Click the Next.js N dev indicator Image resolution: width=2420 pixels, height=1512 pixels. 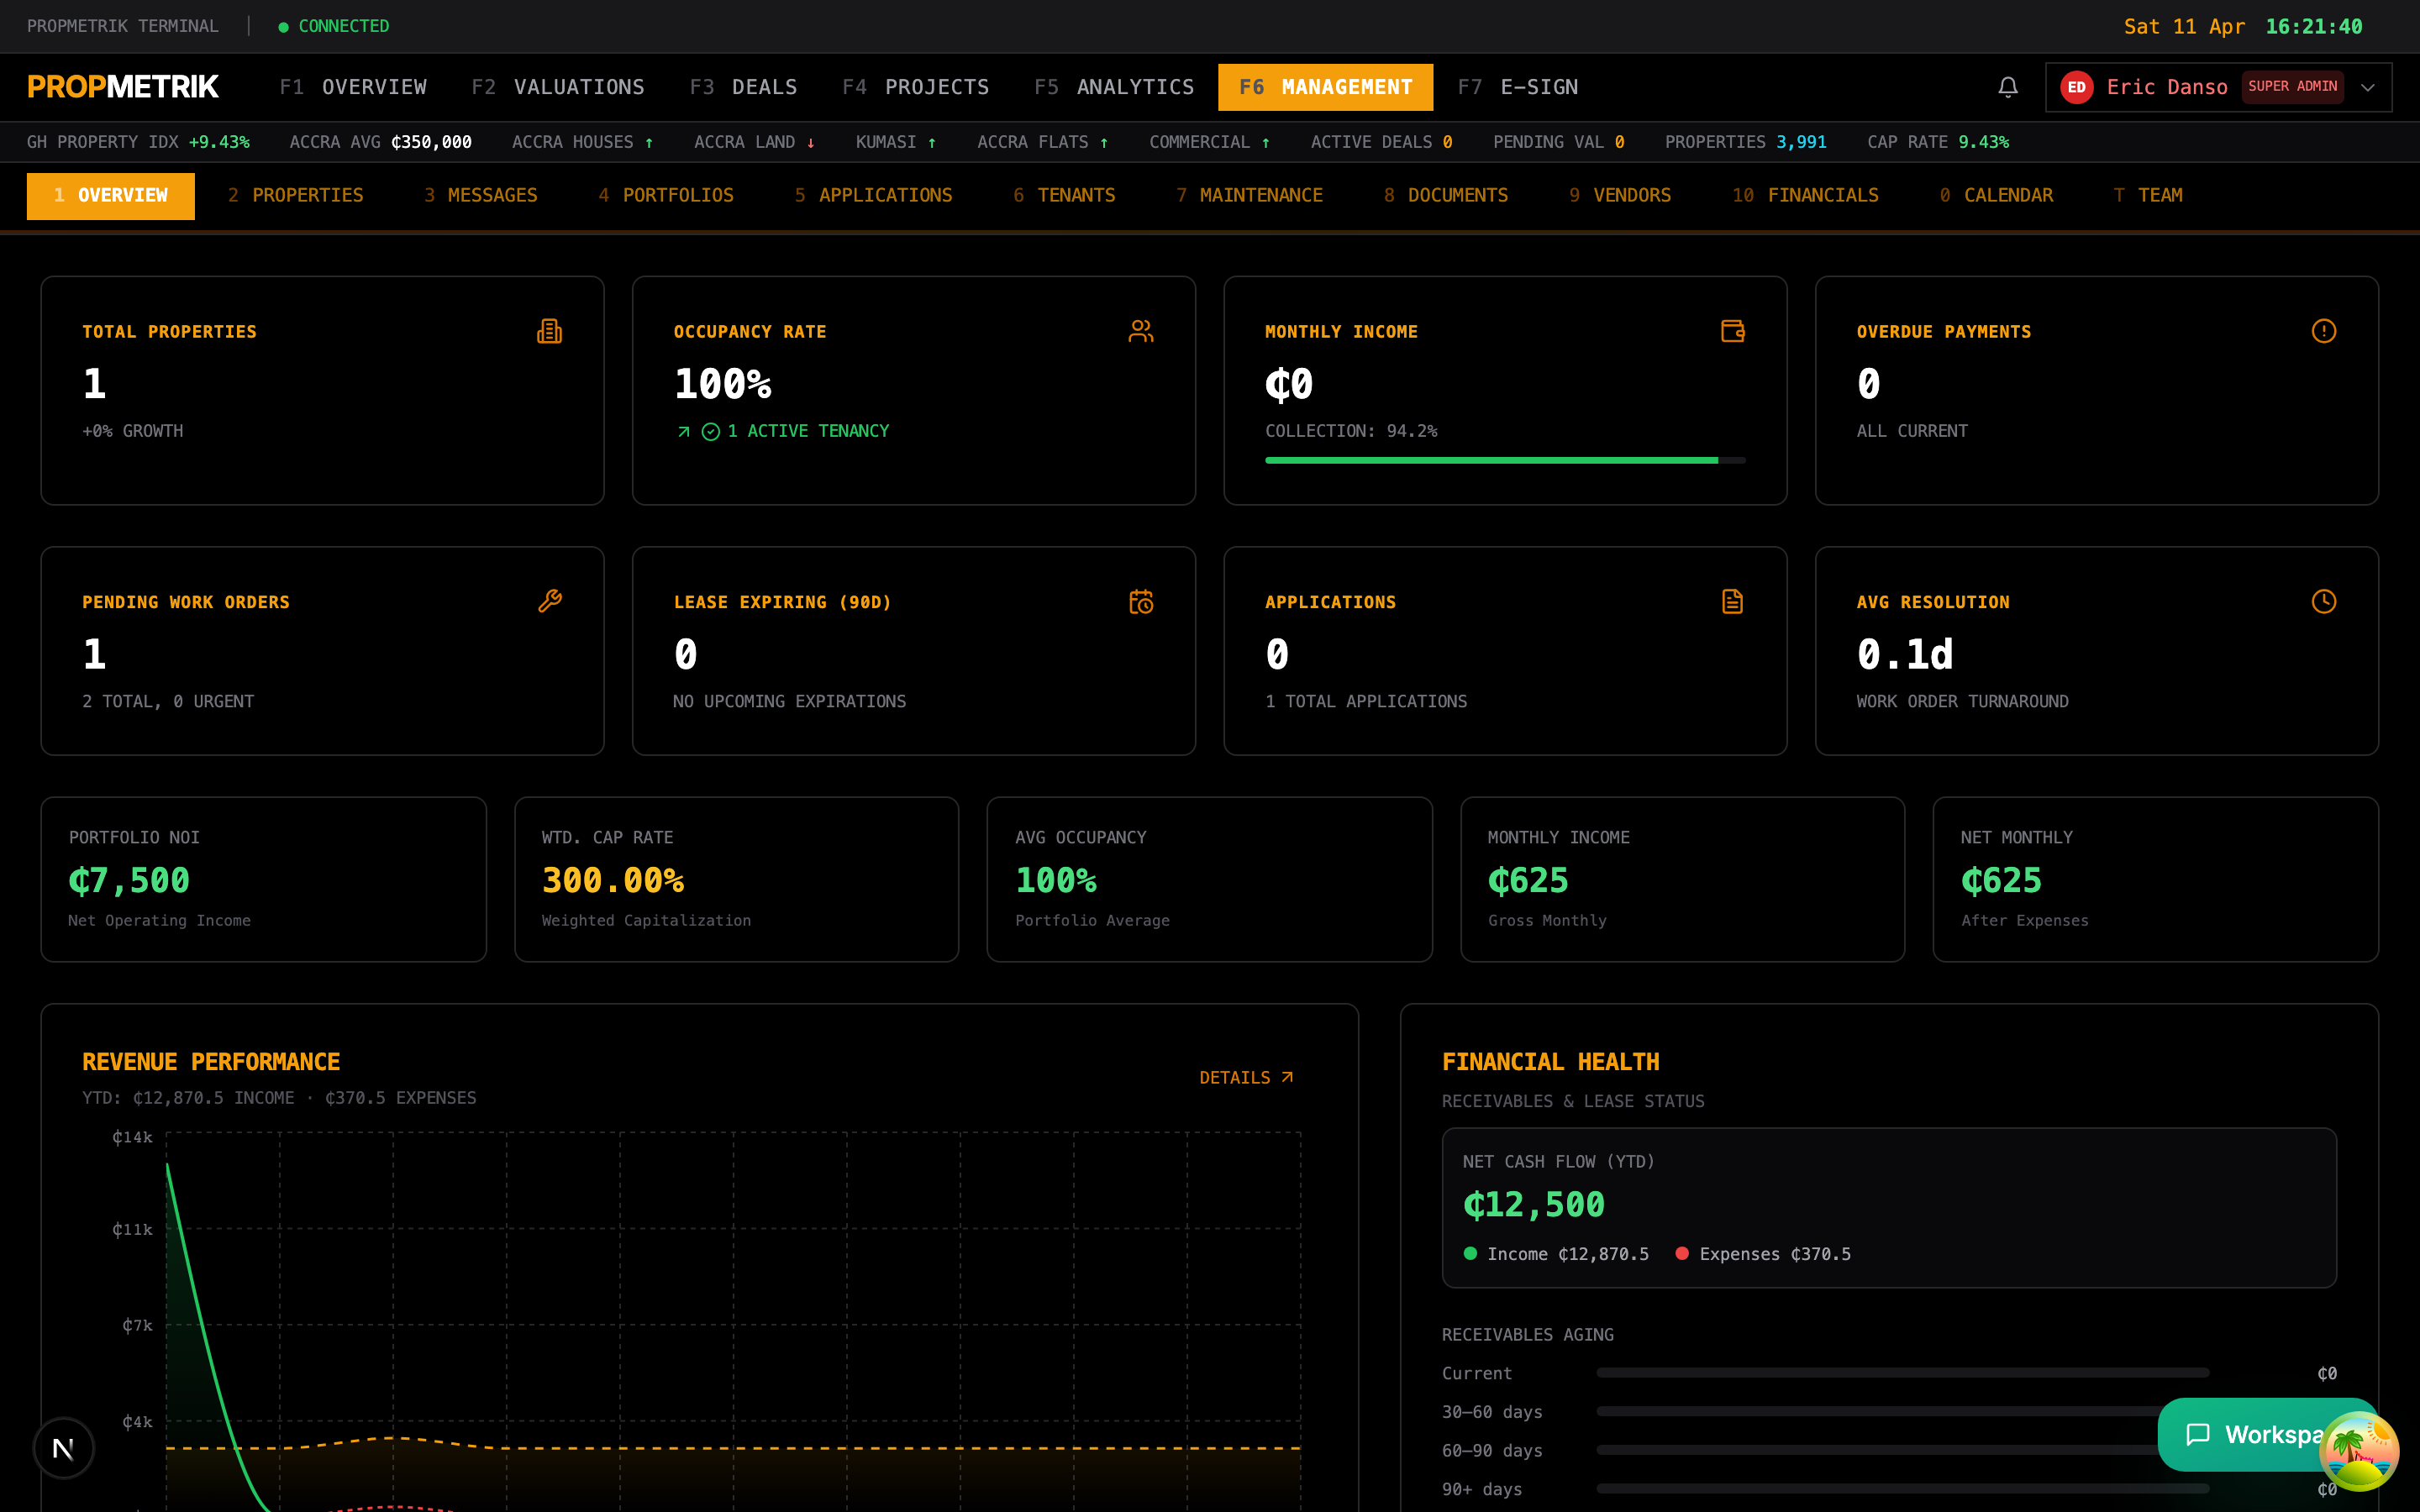pos(63,1447)
